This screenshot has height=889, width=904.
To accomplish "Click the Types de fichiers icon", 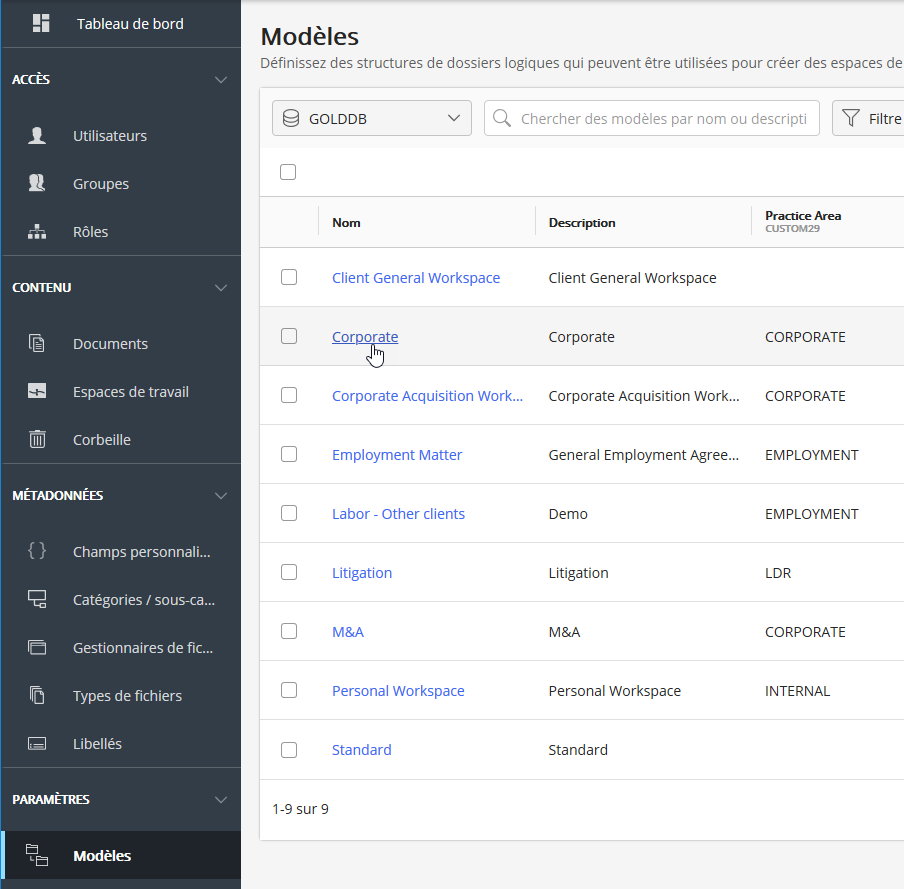I will [37, 696].
